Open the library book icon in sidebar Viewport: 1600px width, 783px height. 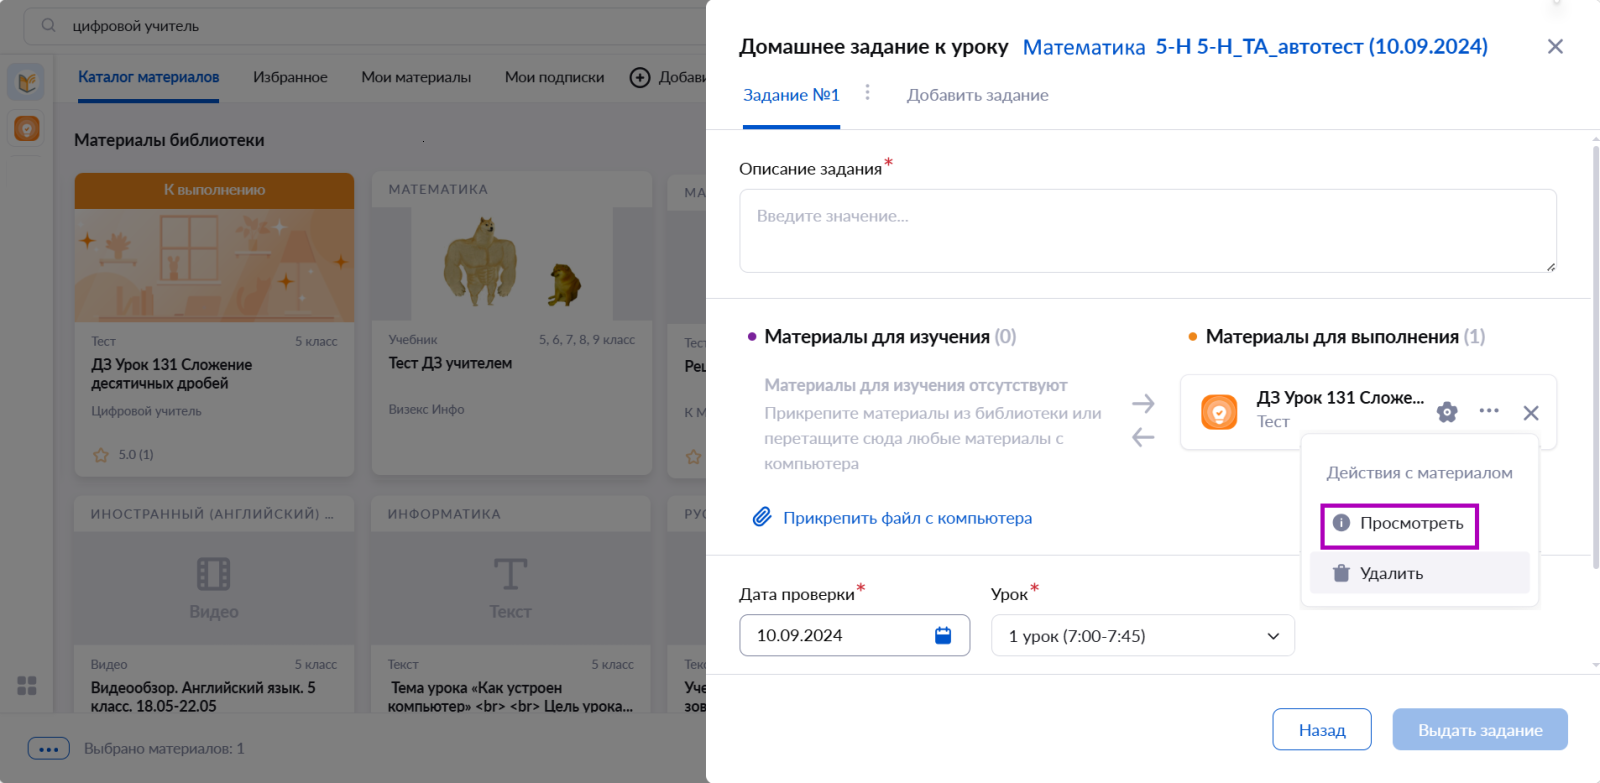(x=27, y=82)
